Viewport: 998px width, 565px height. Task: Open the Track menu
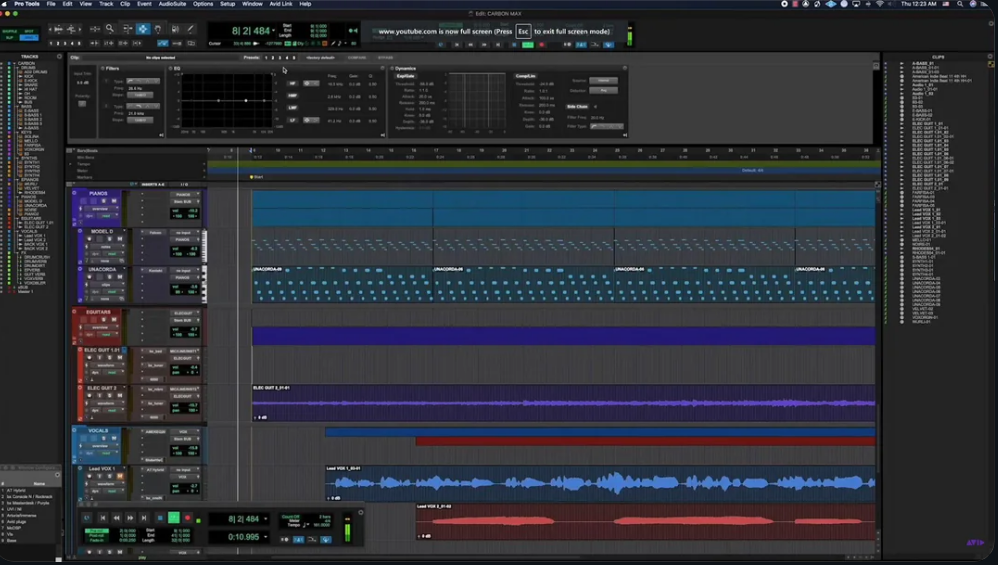(106, 4)
